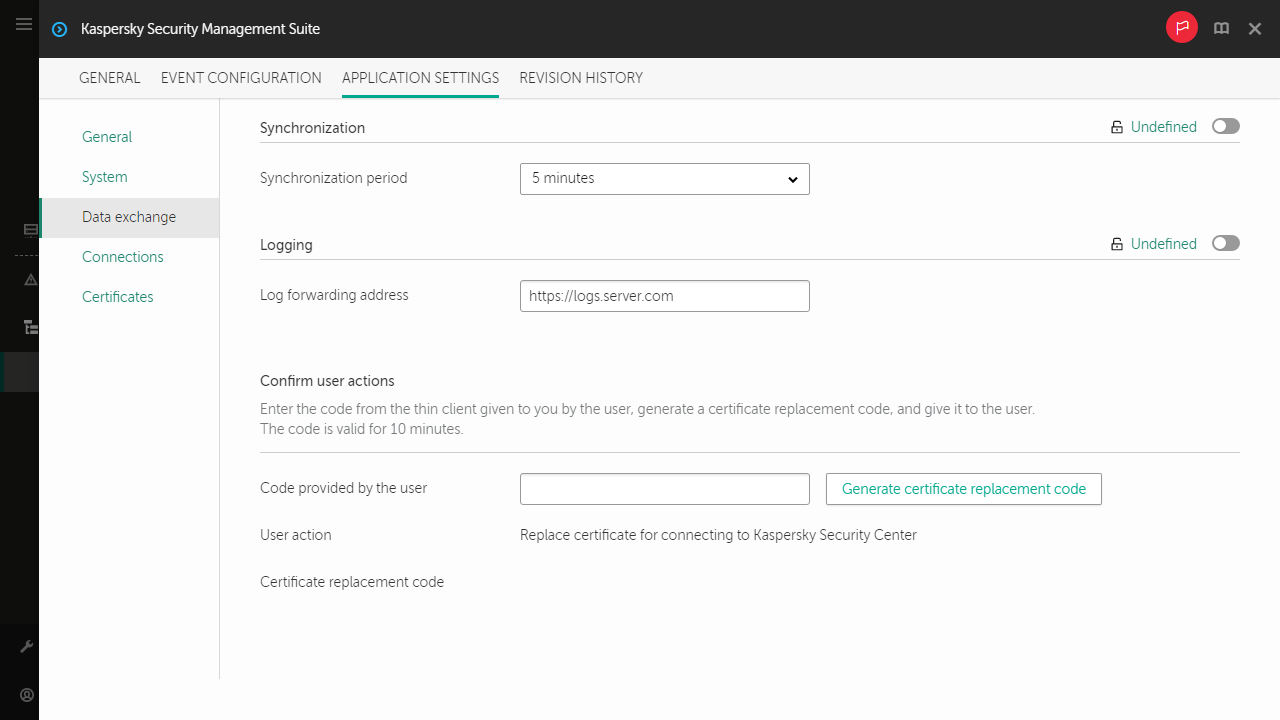
Task: Open notifications via the red flag icon
Action: pyautogui.click(x=1181, y=28)
